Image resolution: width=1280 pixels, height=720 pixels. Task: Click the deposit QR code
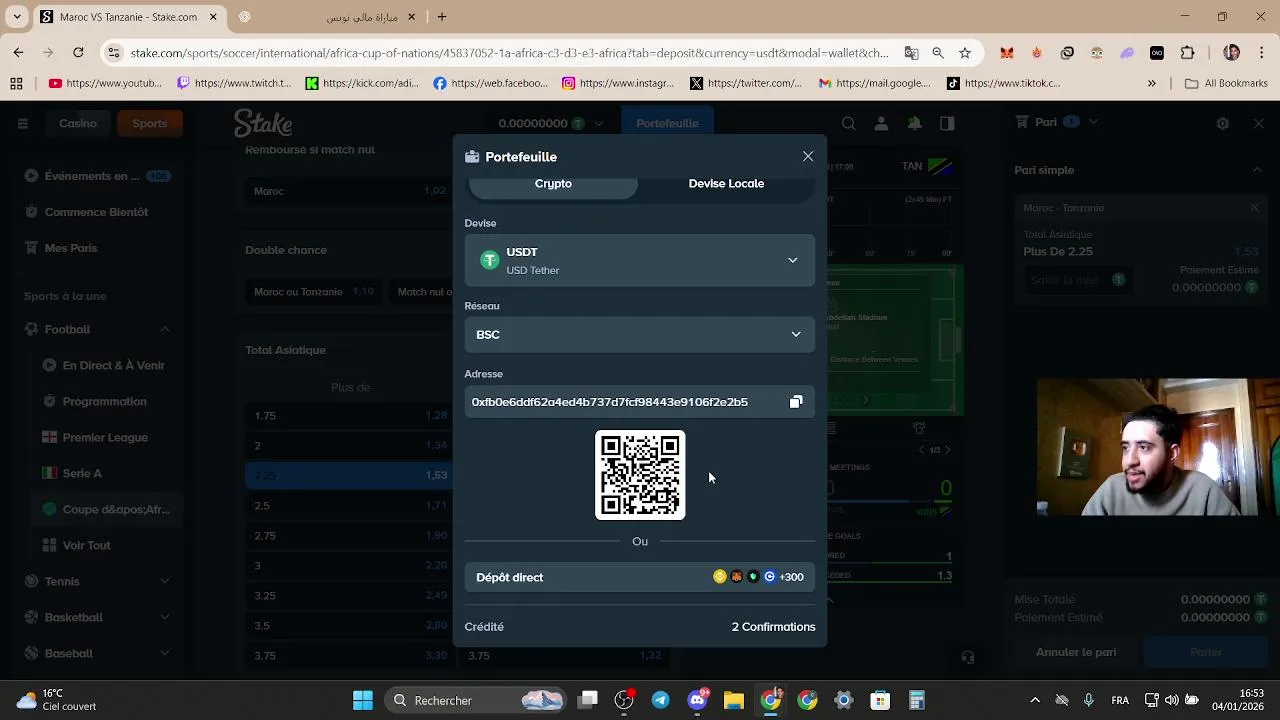(640, 475)
